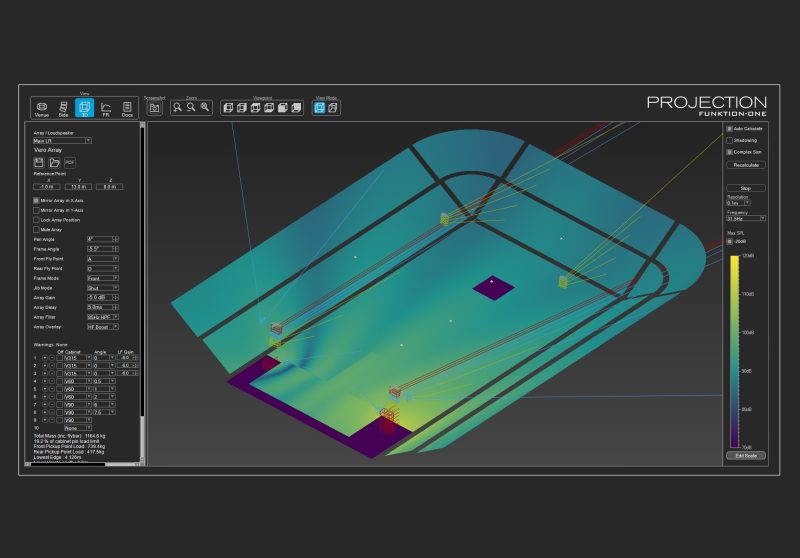Export the array using the PDF icon
The image size is (800, 558).
click(x=70, y=162)
